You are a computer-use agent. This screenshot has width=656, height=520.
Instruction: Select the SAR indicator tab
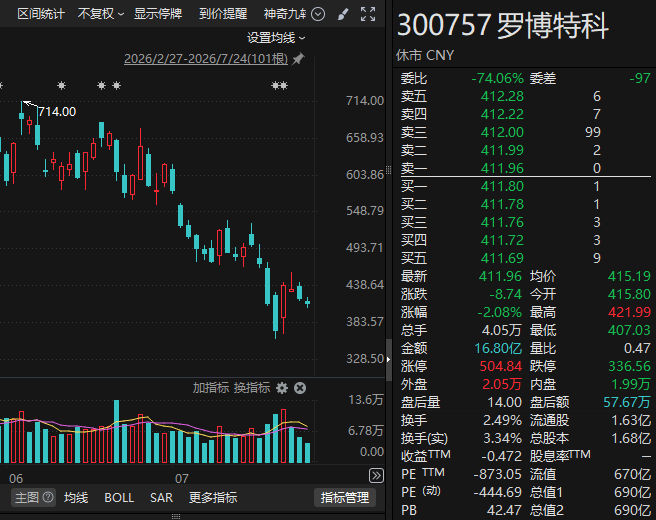161,498
